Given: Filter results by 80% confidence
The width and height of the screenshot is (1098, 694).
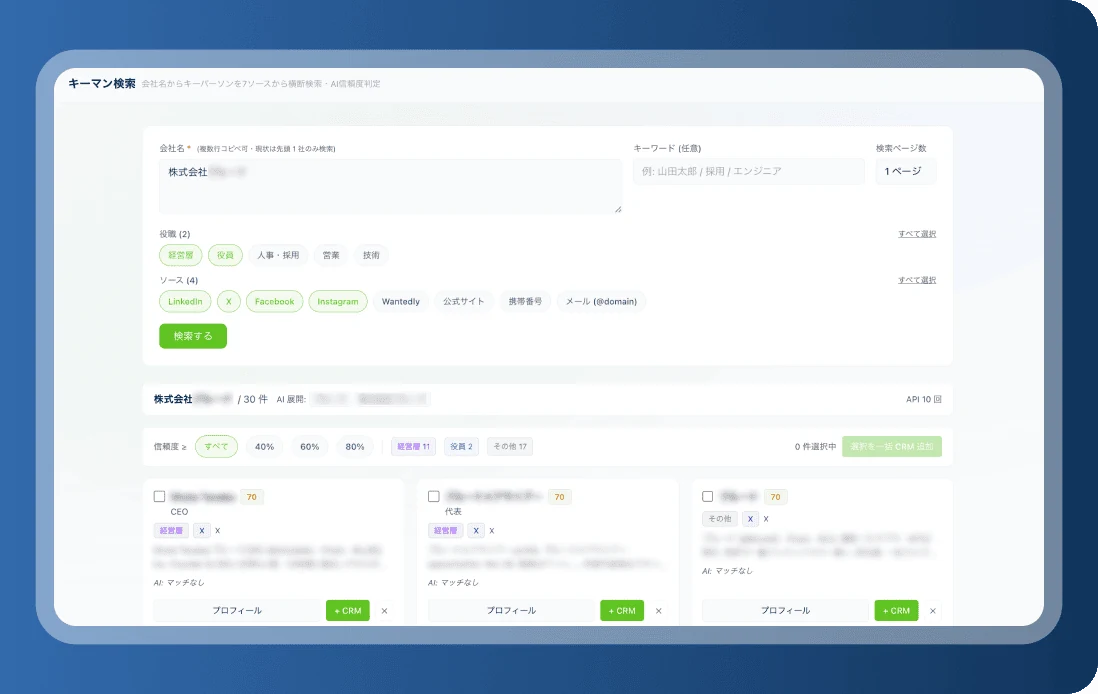Looking at the screenshot, I should [355, 446].
